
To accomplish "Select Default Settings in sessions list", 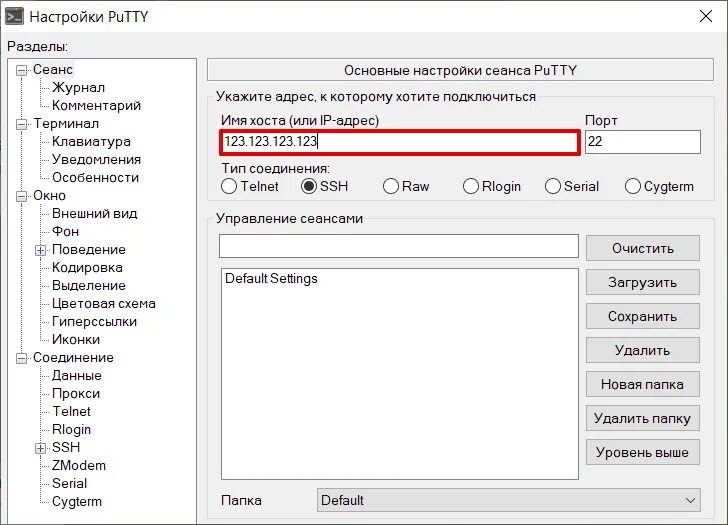I will coord(271,279).
